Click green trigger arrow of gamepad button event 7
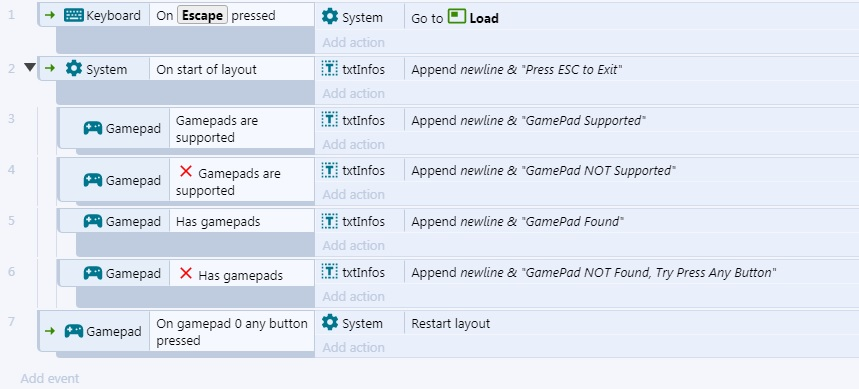The width and height of the screenshot is (859, 389). 50,331
